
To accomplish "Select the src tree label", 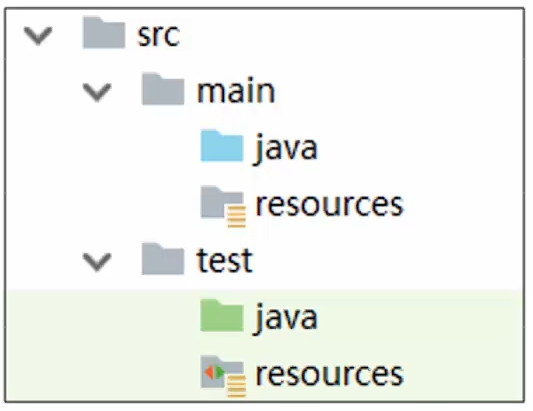I will (x=158, y=35).
